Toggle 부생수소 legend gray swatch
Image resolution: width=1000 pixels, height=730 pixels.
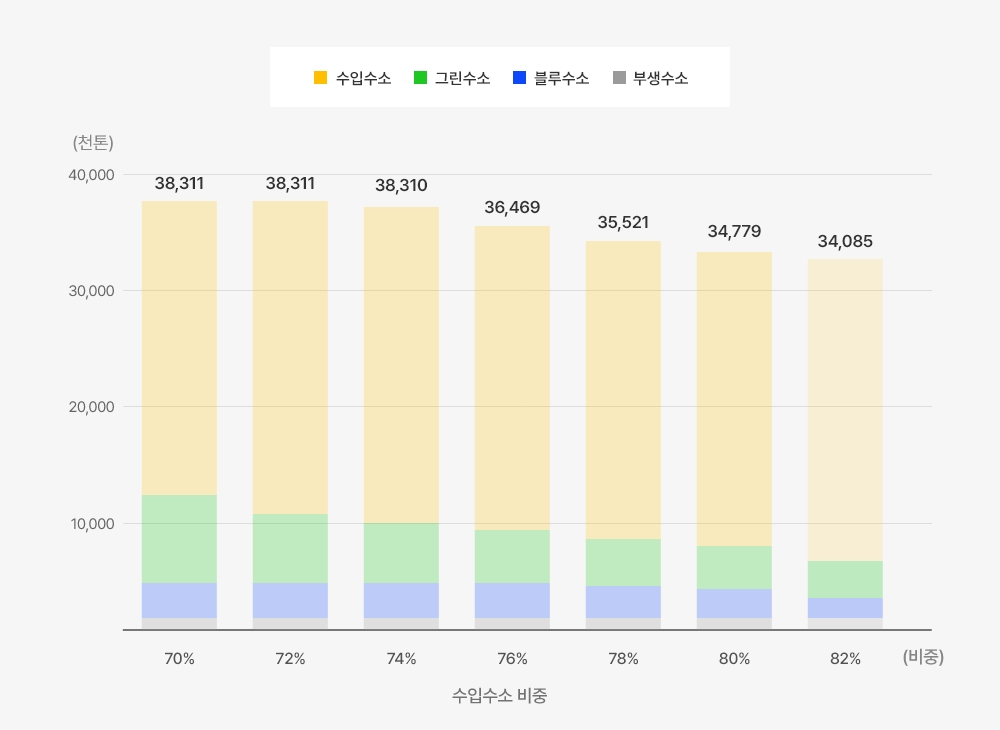[x=619, y=78]
